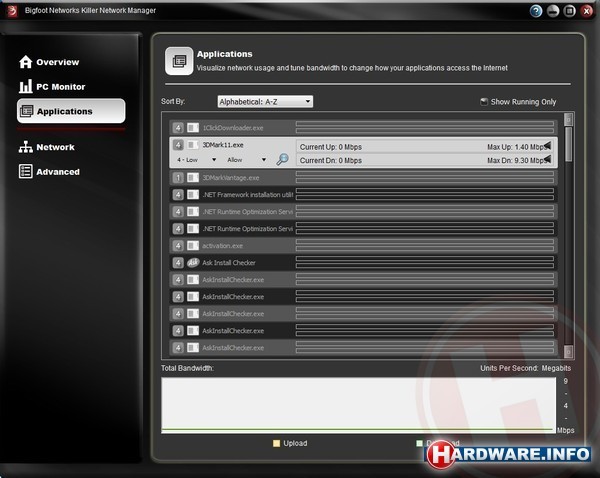This screenshot has height=478, width=600.
Task: Click the 1ClickDownloader.exe application icon
Action: coord(193,127)
